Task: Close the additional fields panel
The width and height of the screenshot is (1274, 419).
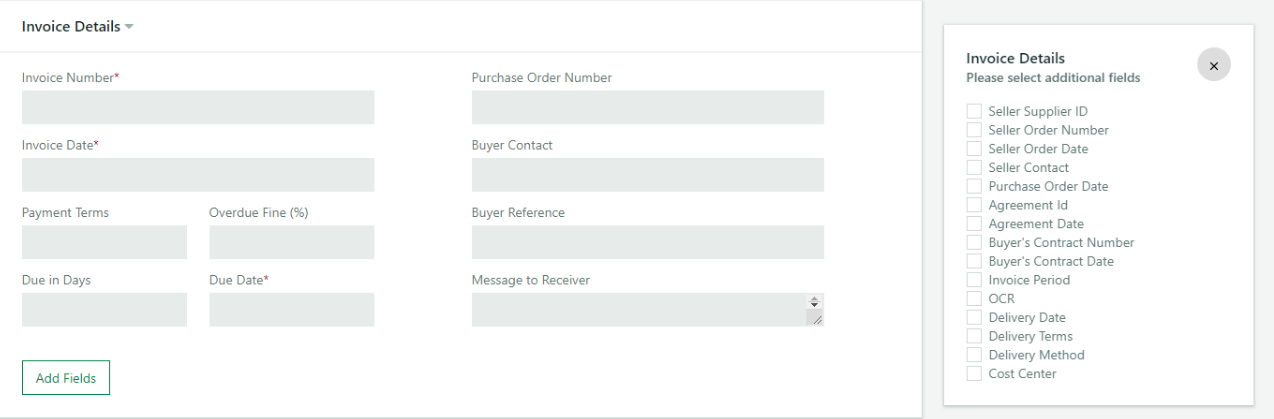Action: 1213,65
